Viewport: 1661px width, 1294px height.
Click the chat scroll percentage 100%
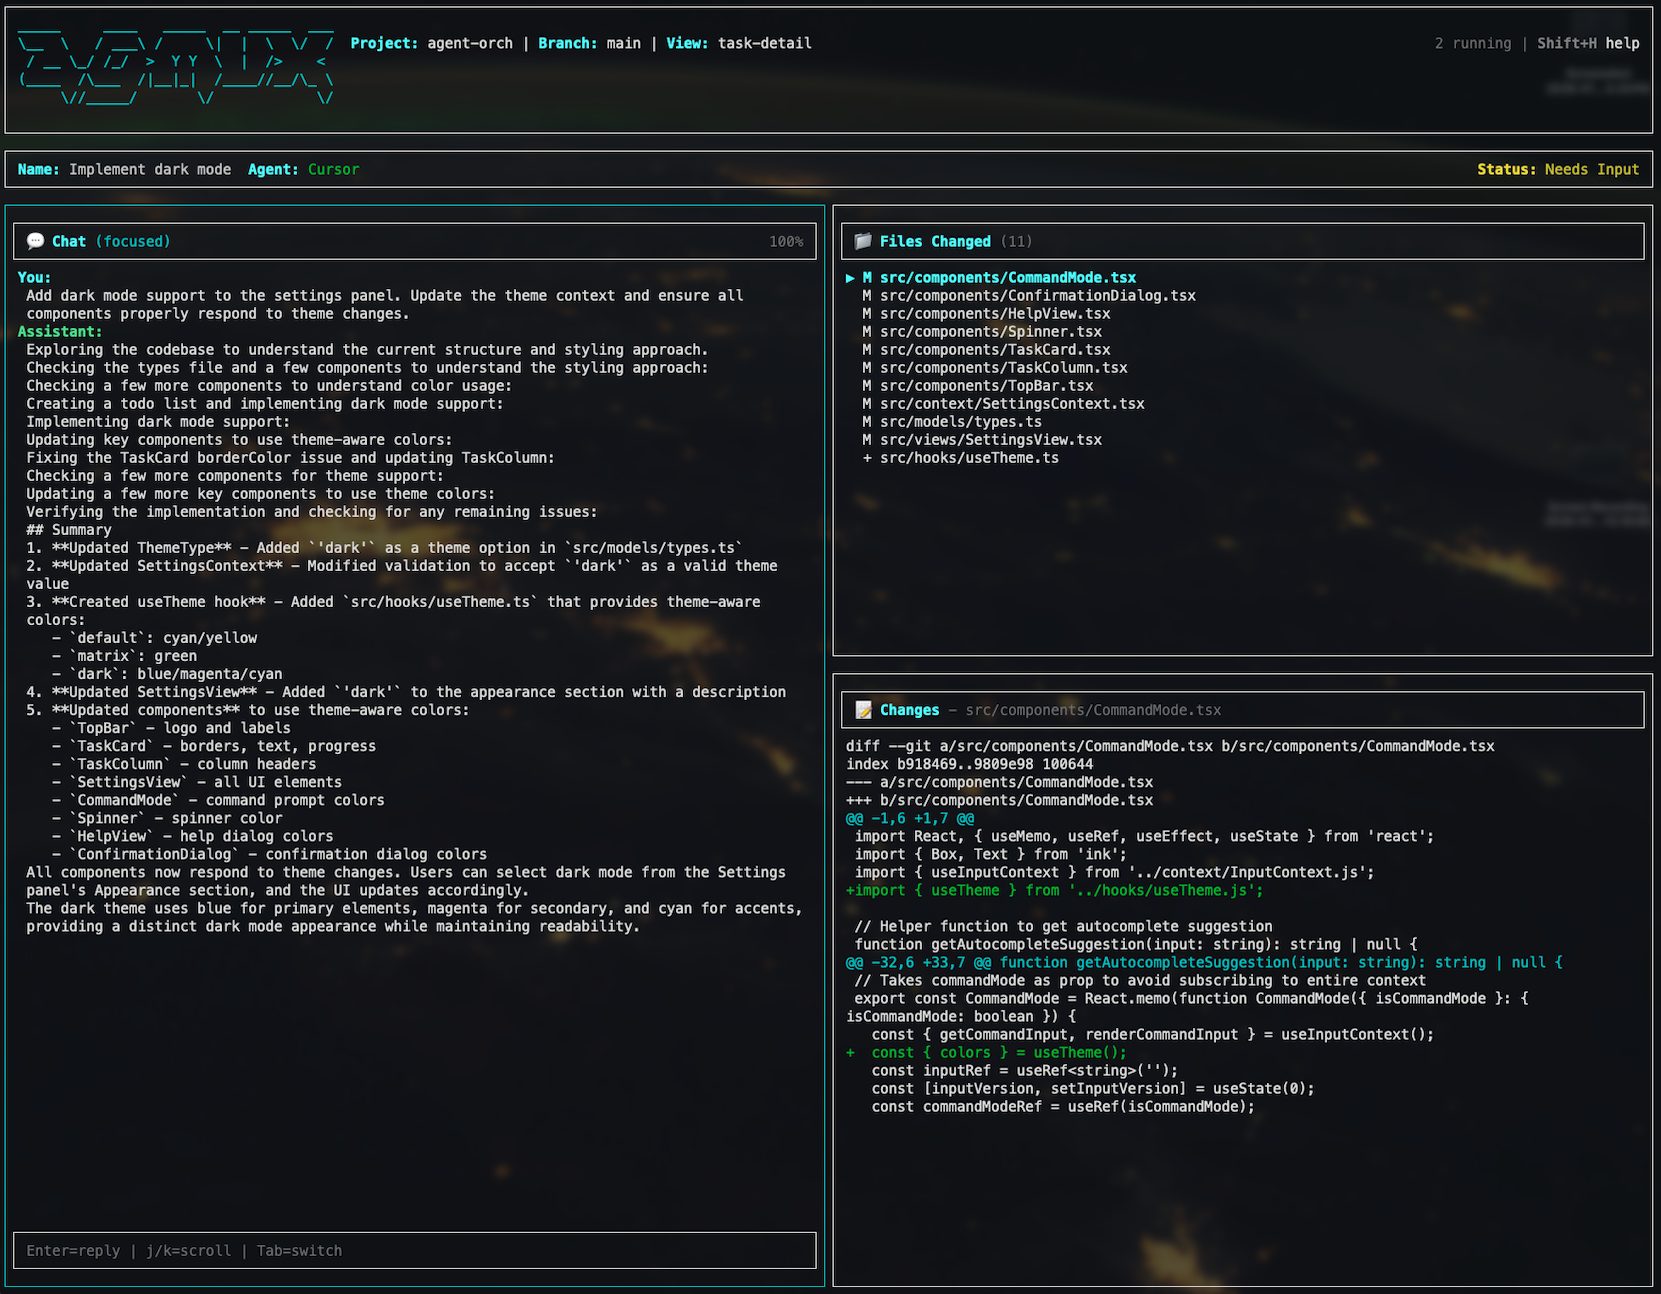click(786, 242)
